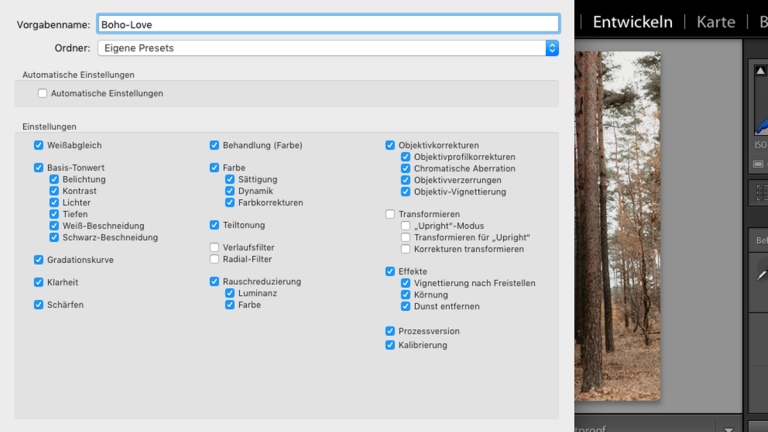768x432 pixels.
Task: Click the histogram clipping triangle indicator
Action: (x=759, y=69)
